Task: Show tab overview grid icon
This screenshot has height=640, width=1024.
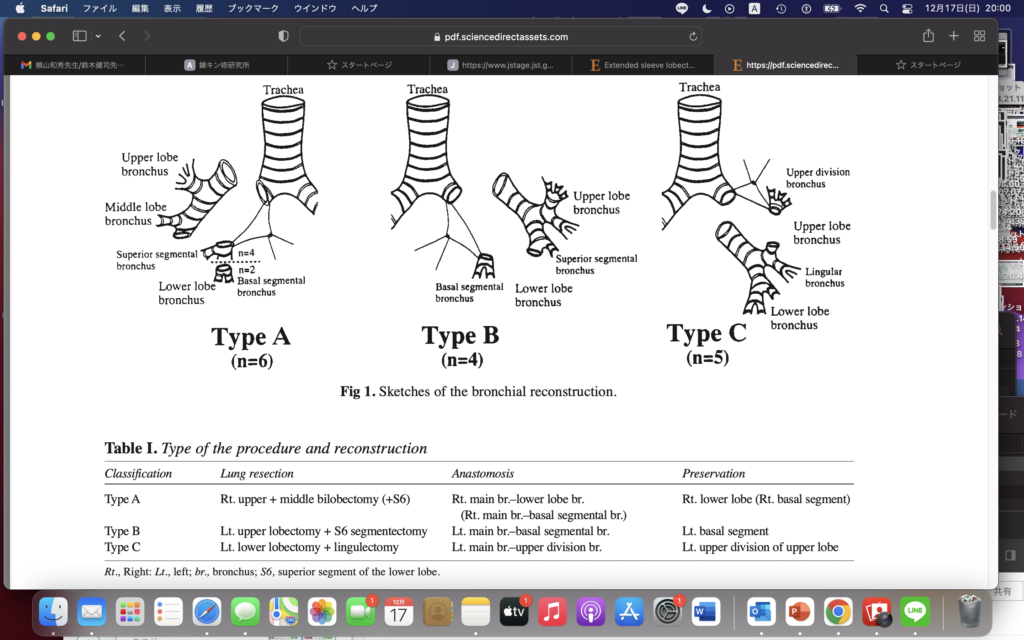Action: pyautogui.click(x=979, y=36)
